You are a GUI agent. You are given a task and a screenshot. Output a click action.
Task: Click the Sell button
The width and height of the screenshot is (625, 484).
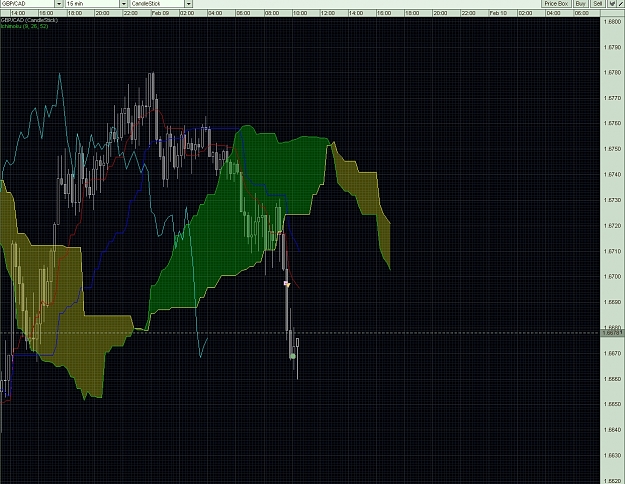pyautogui.click(x=598, y=4)
